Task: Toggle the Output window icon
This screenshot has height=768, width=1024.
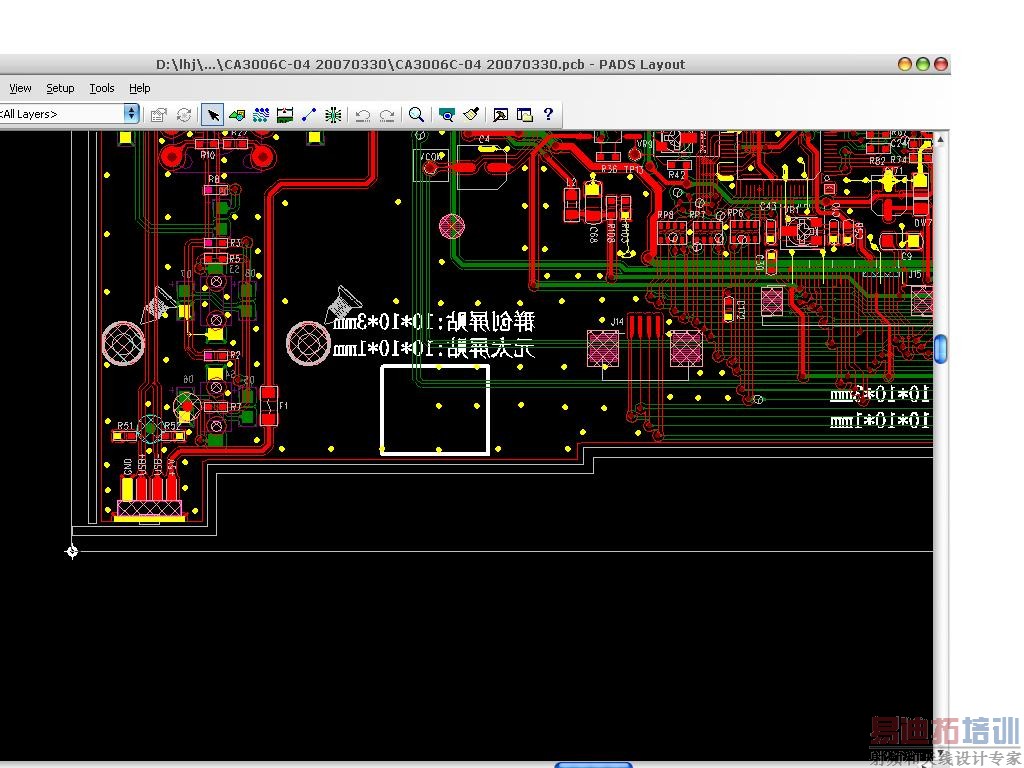Action: (500, 115)
